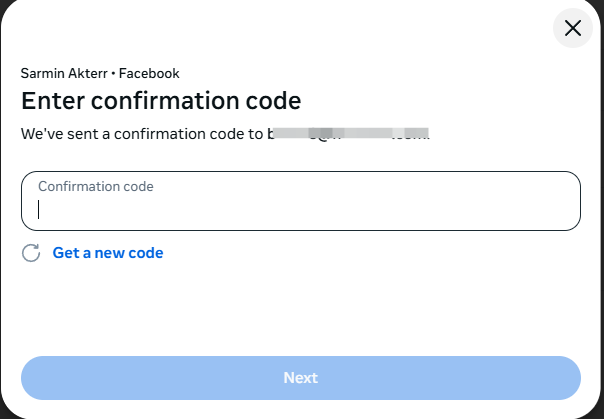This screenshot has height=419, width=604.
Task: Select the 'Get a new code' blue text
Action: click(108, 253)
